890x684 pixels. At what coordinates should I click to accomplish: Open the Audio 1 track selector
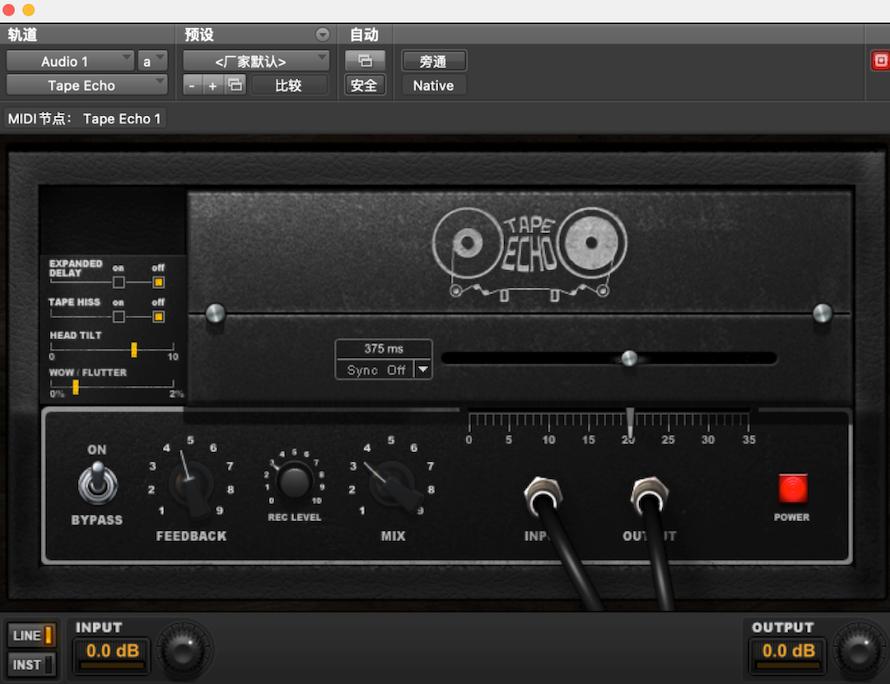click(70, 61)
